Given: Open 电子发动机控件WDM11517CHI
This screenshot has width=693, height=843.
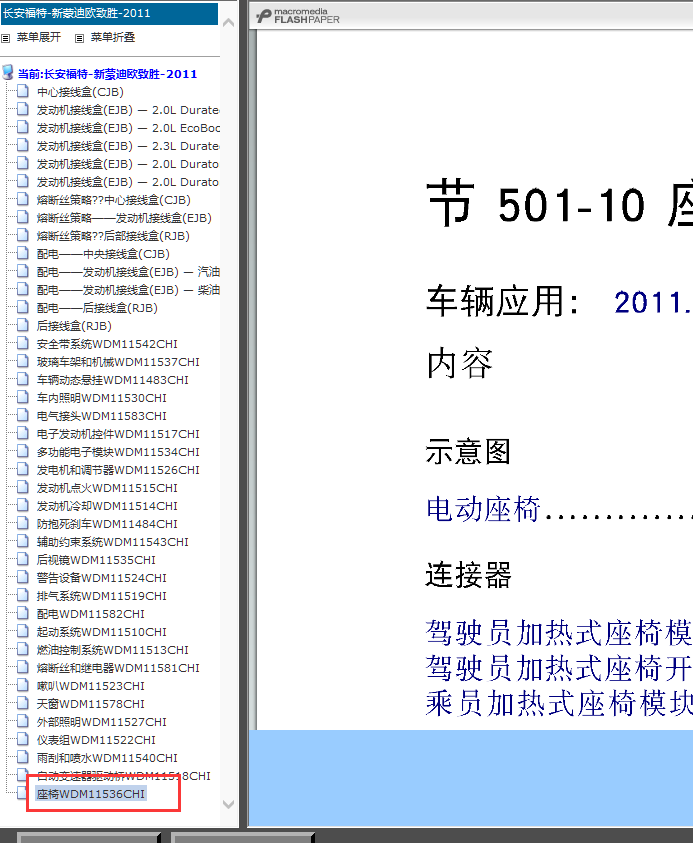Looking at the screenshot, I should [118, 434].
